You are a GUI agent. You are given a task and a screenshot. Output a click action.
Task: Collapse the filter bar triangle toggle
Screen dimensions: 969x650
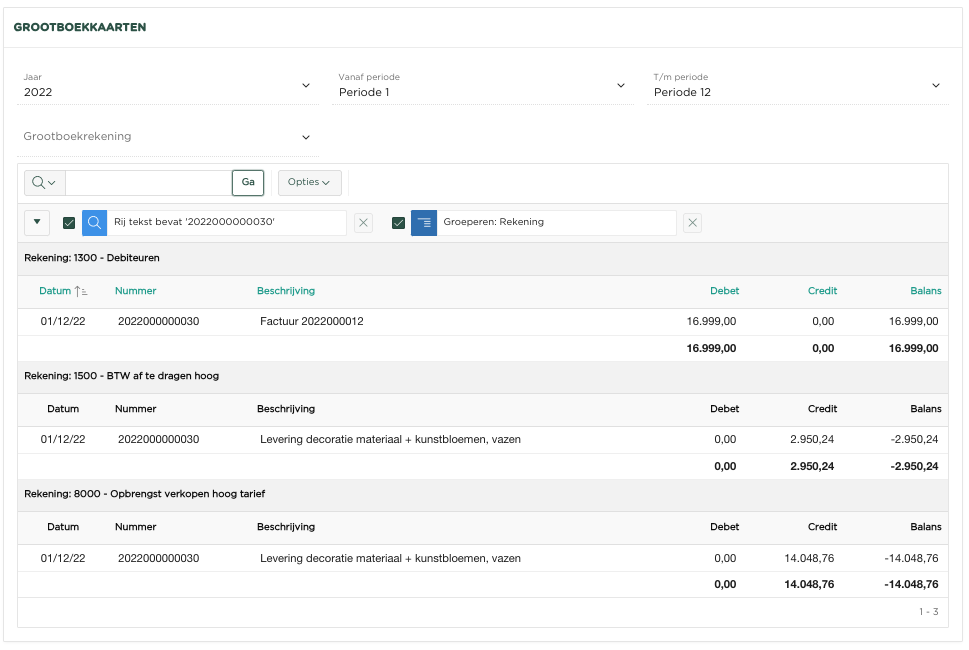tap(37, 223)
